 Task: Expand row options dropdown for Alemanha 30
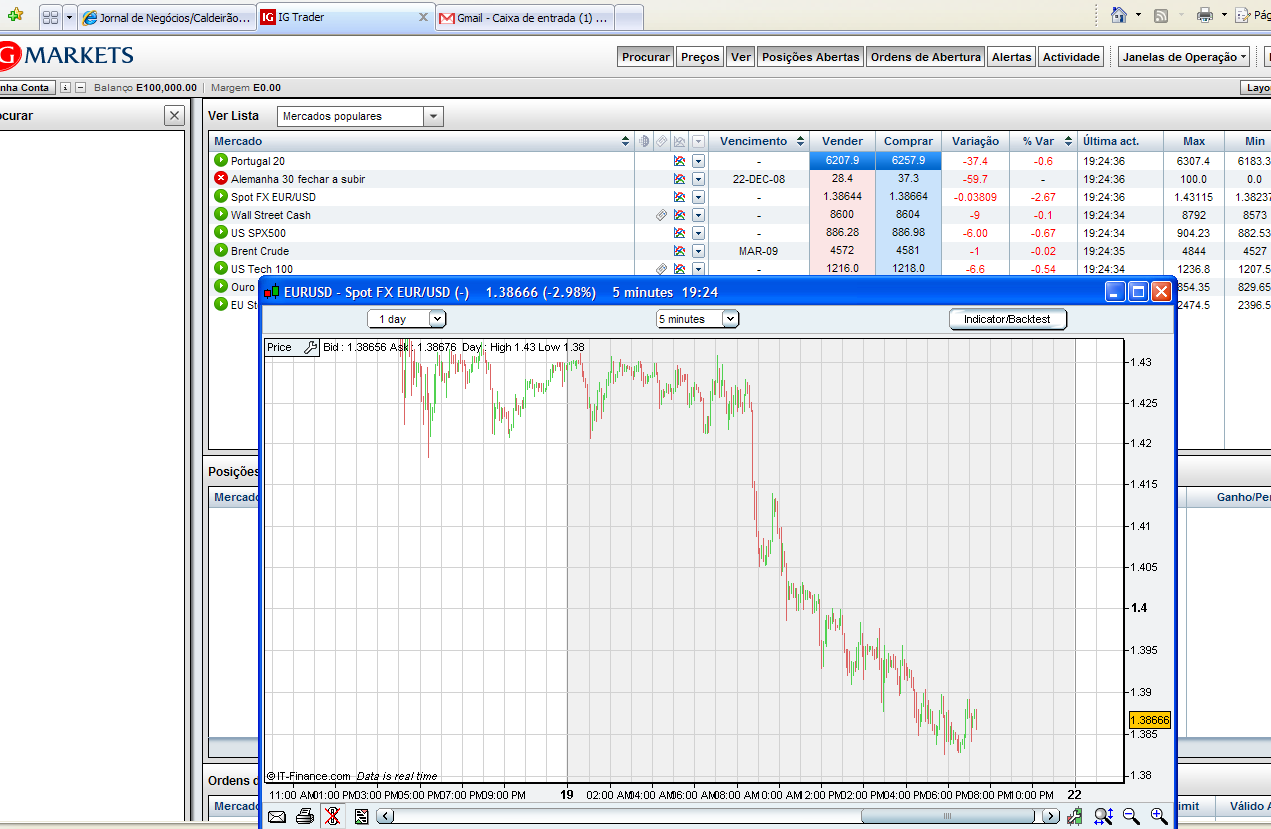tap(698, 179)
